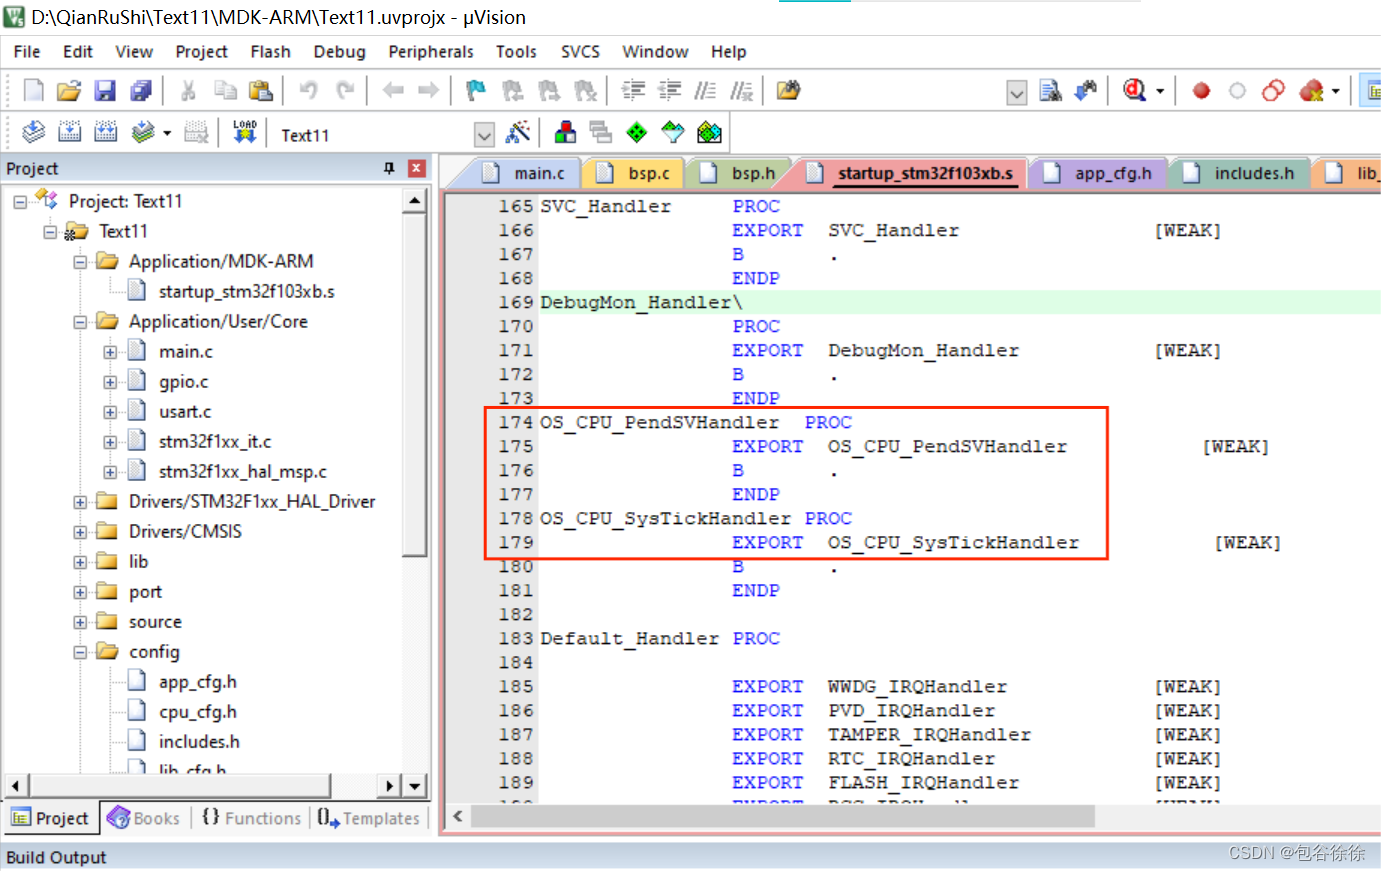Download to flash with the LOAD icon
The height and width of the screenshot is (871, 1381).
pyautogui.click(x=245, y=132)
